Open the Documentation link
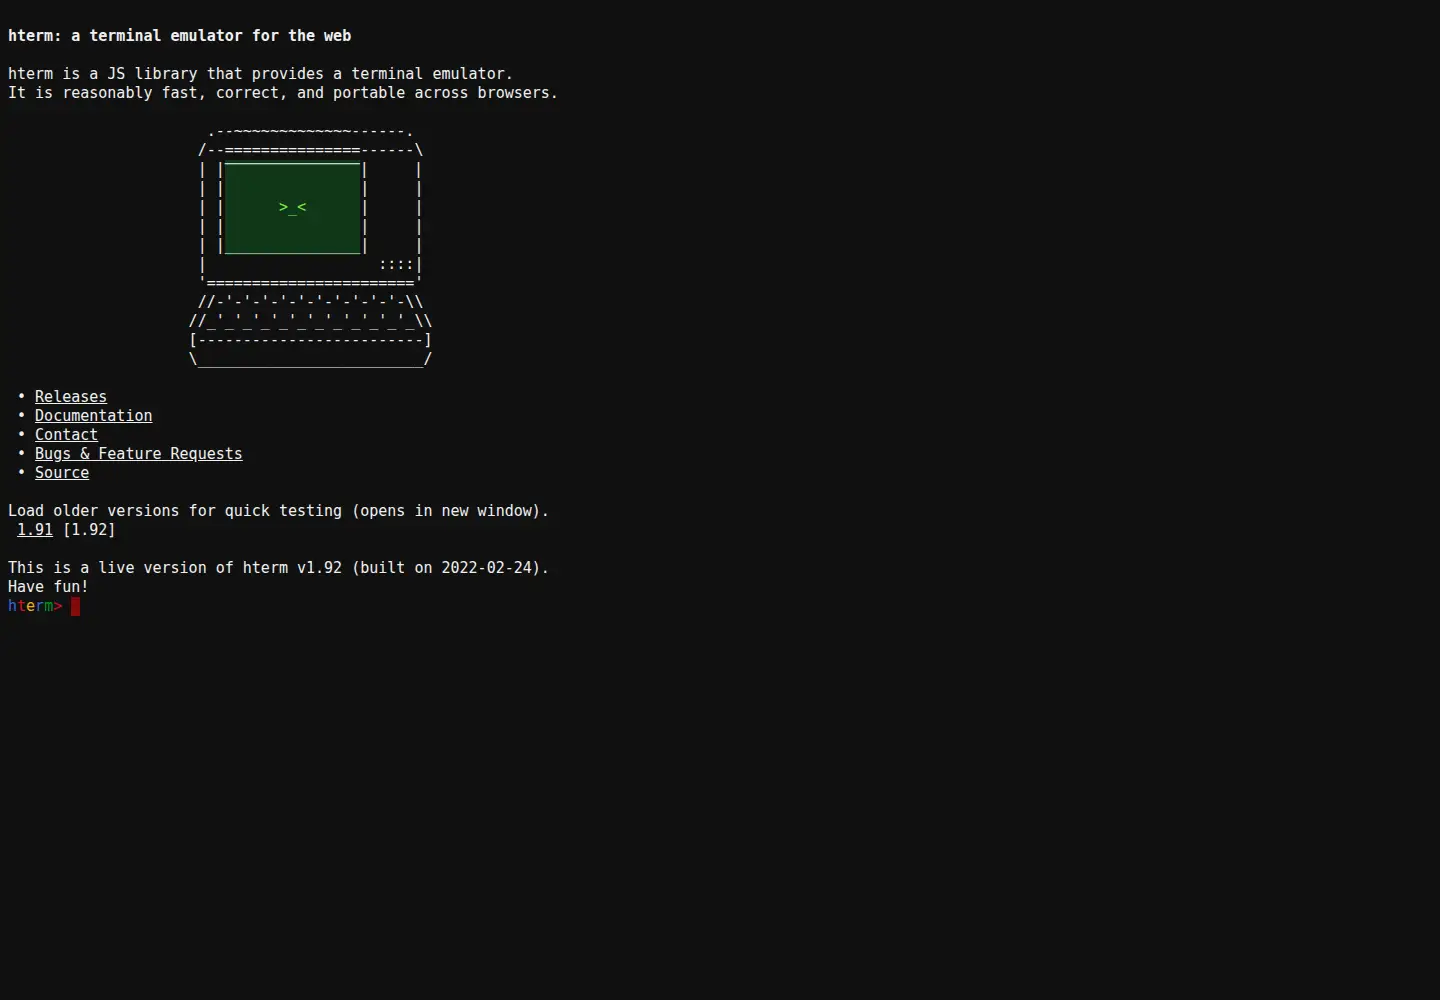This screenshot has width=1440, height=1000. click(94, 416)
